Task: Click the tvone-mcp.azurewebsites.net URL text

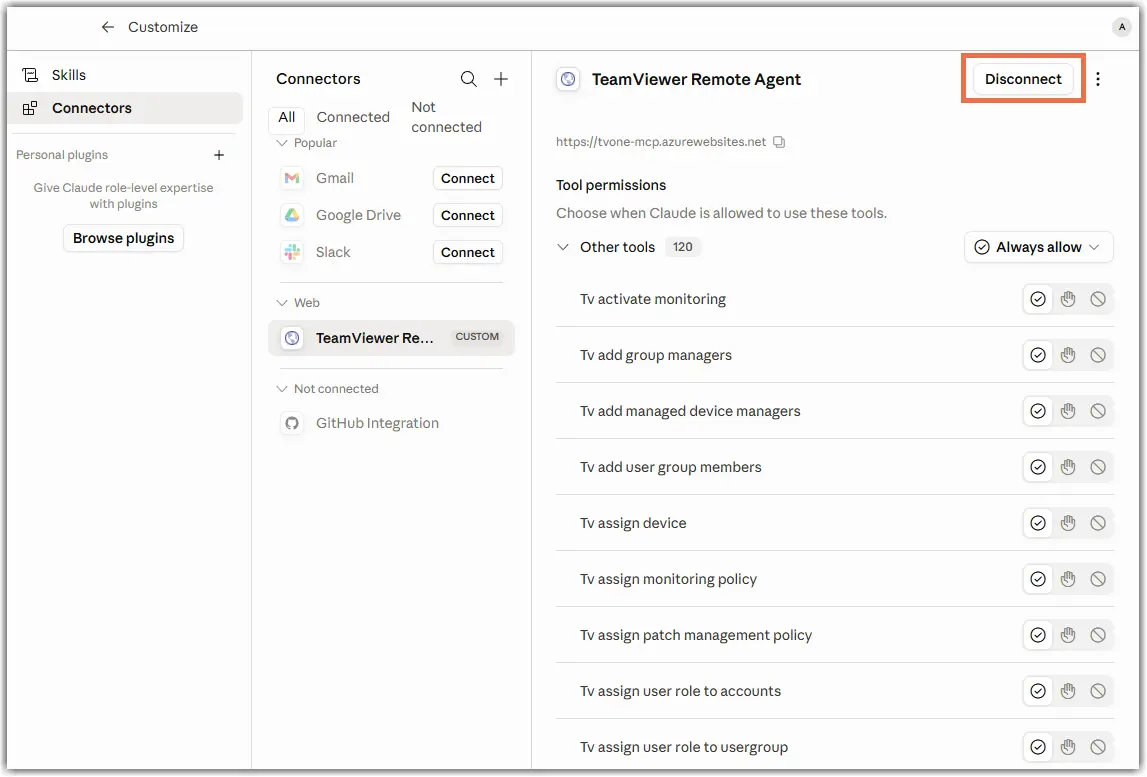Action: 661,142
